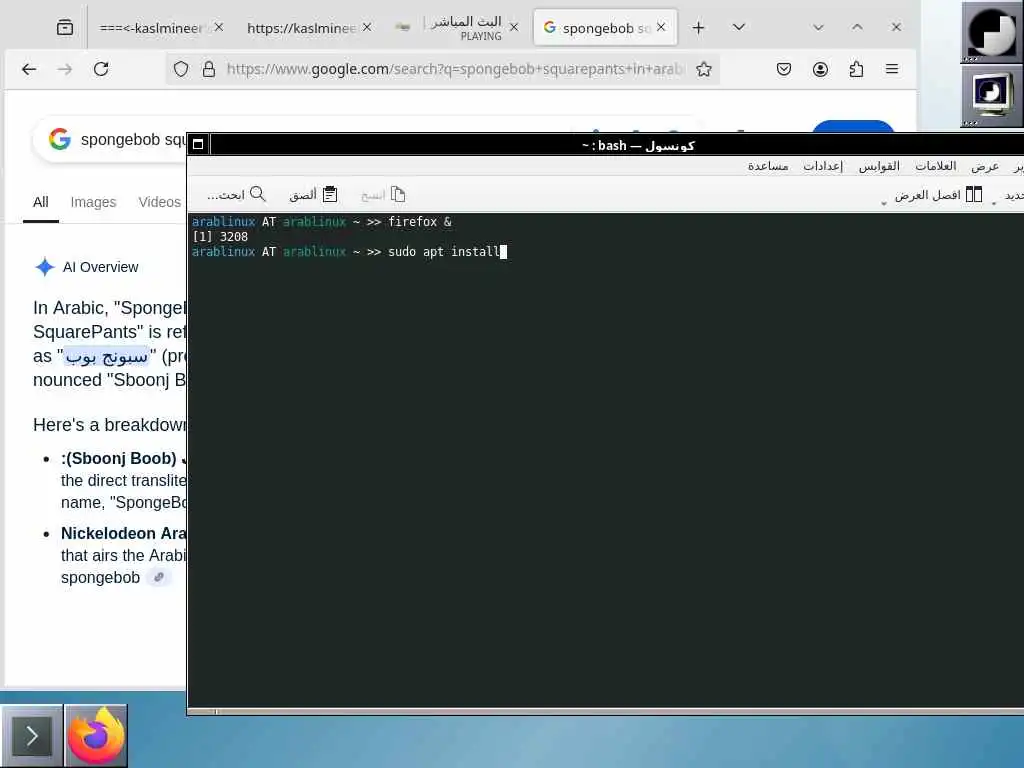Open the إعدادات menu in Konsole
Image resolution: width=1024 pixels, height=768 pixels.
(x=823, y=166)
